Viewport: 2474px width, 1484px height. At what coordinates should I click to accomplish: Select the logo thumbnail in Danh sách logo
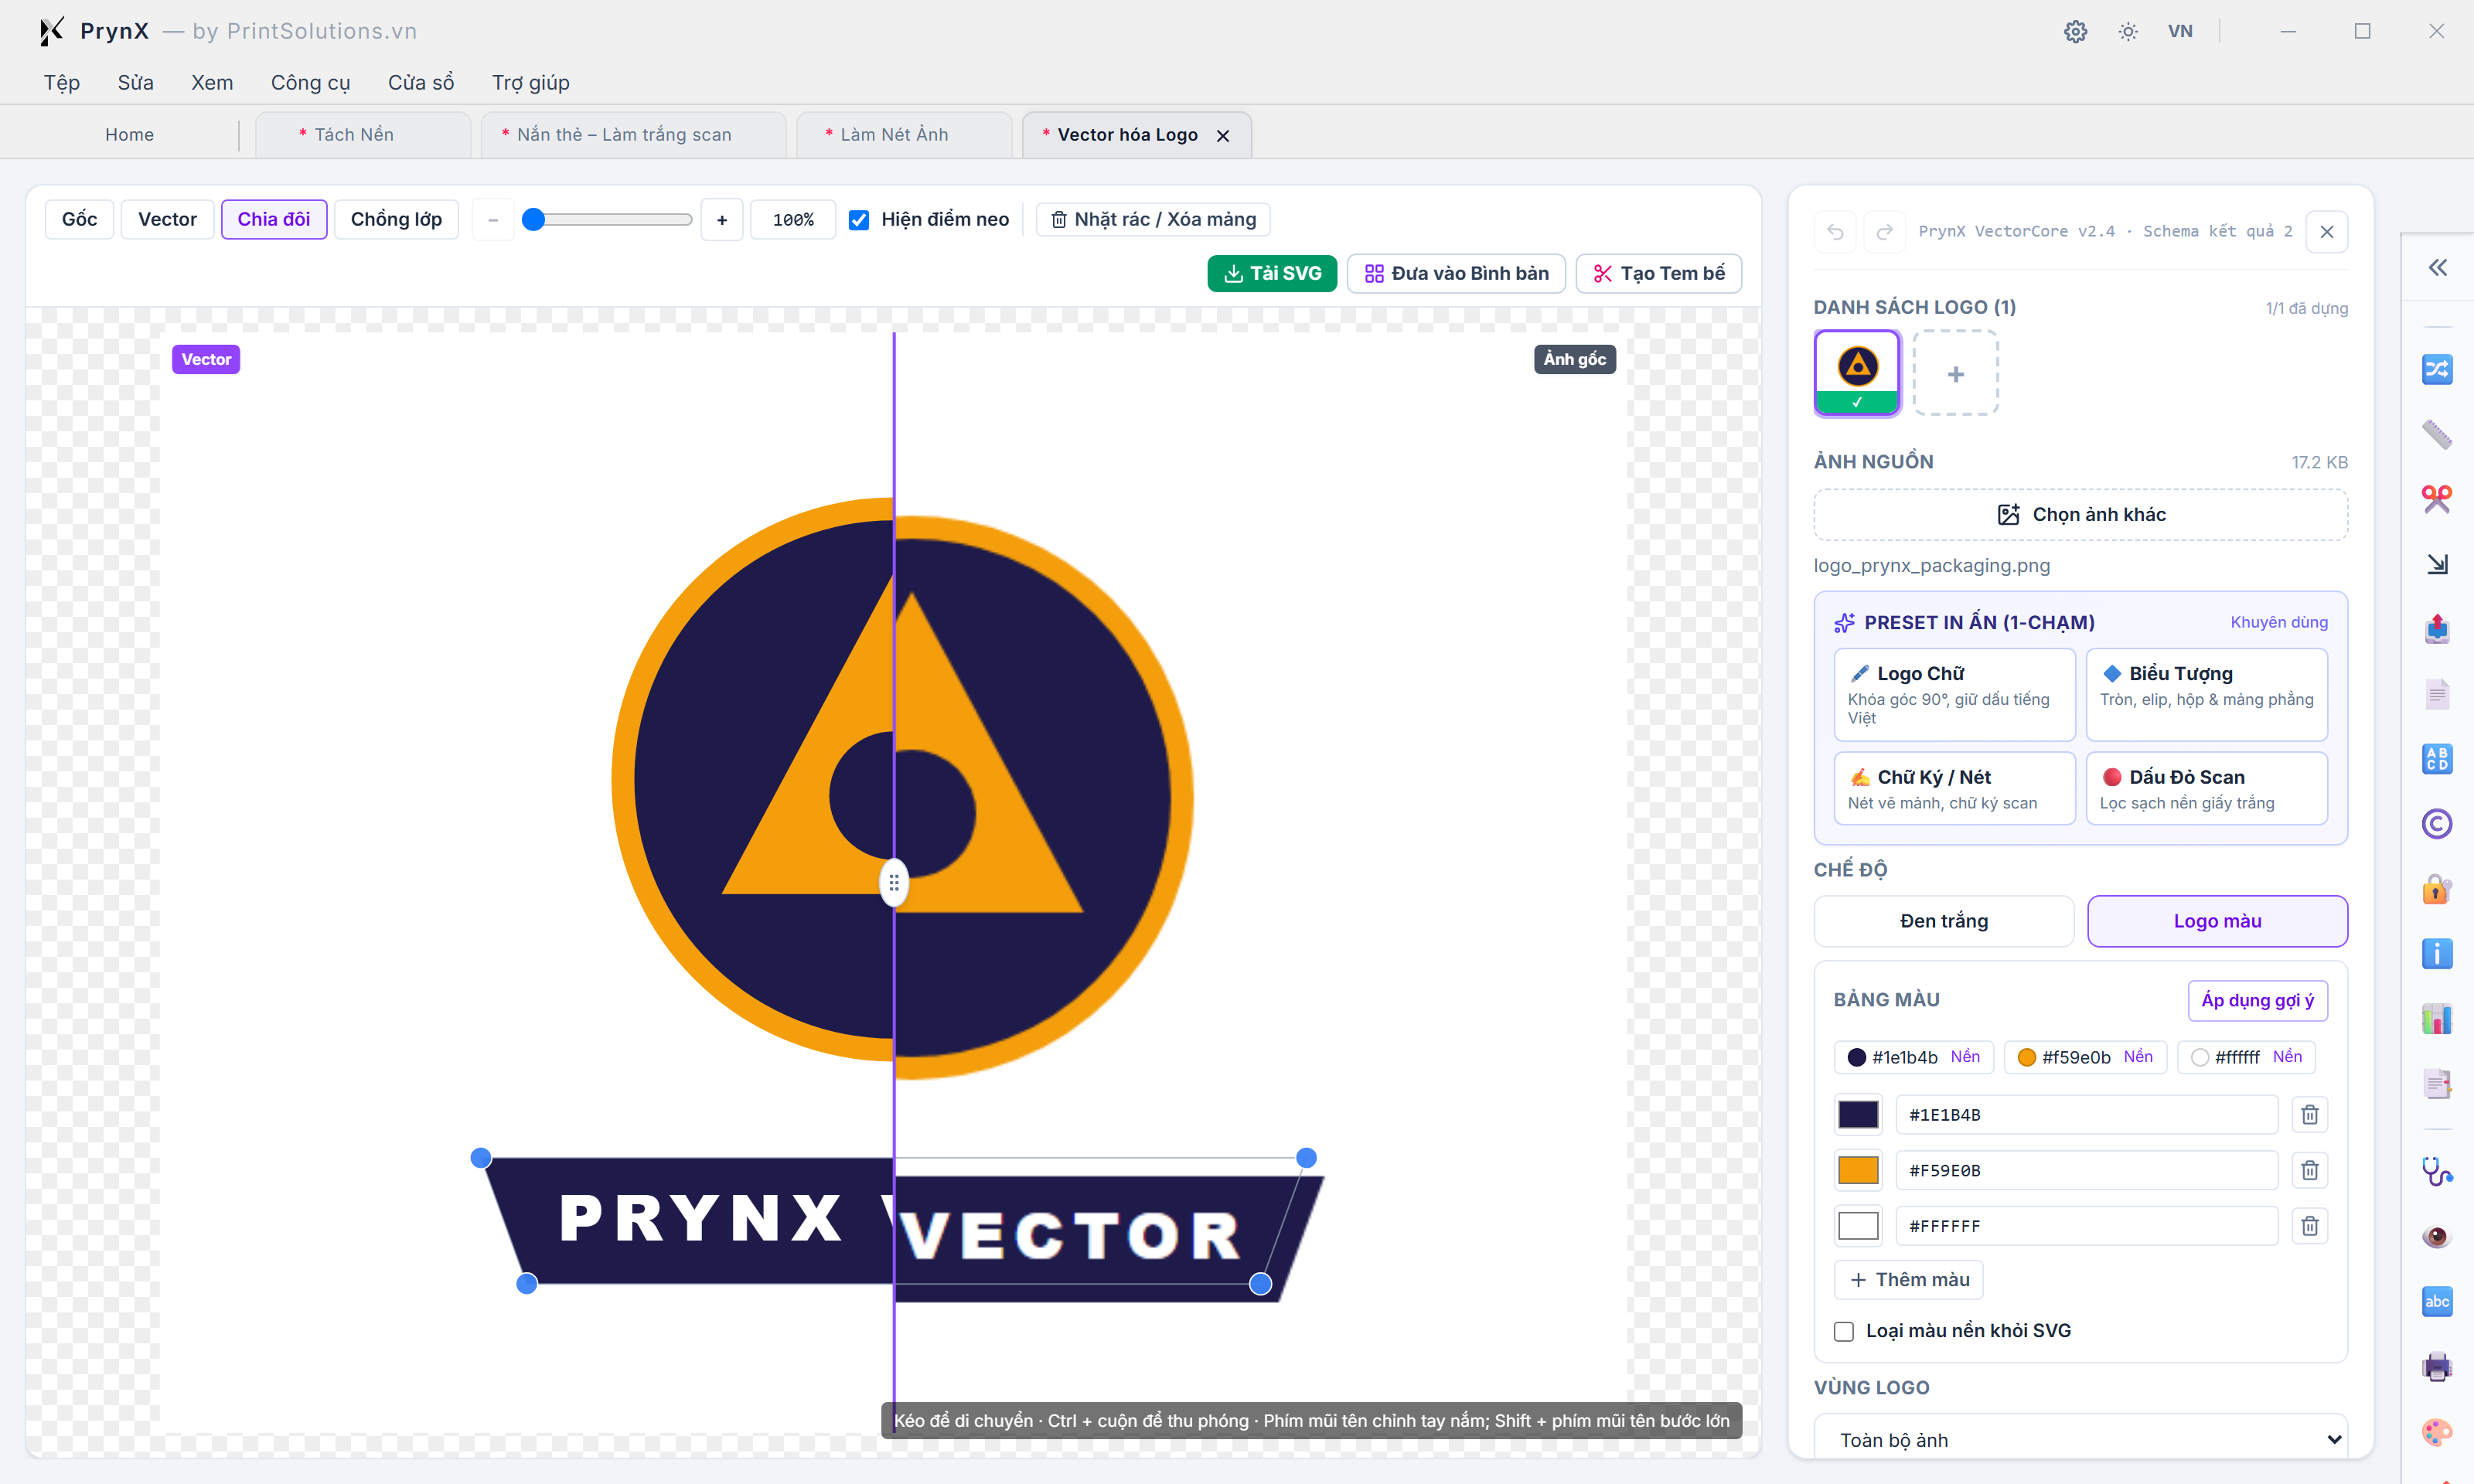1857,372
